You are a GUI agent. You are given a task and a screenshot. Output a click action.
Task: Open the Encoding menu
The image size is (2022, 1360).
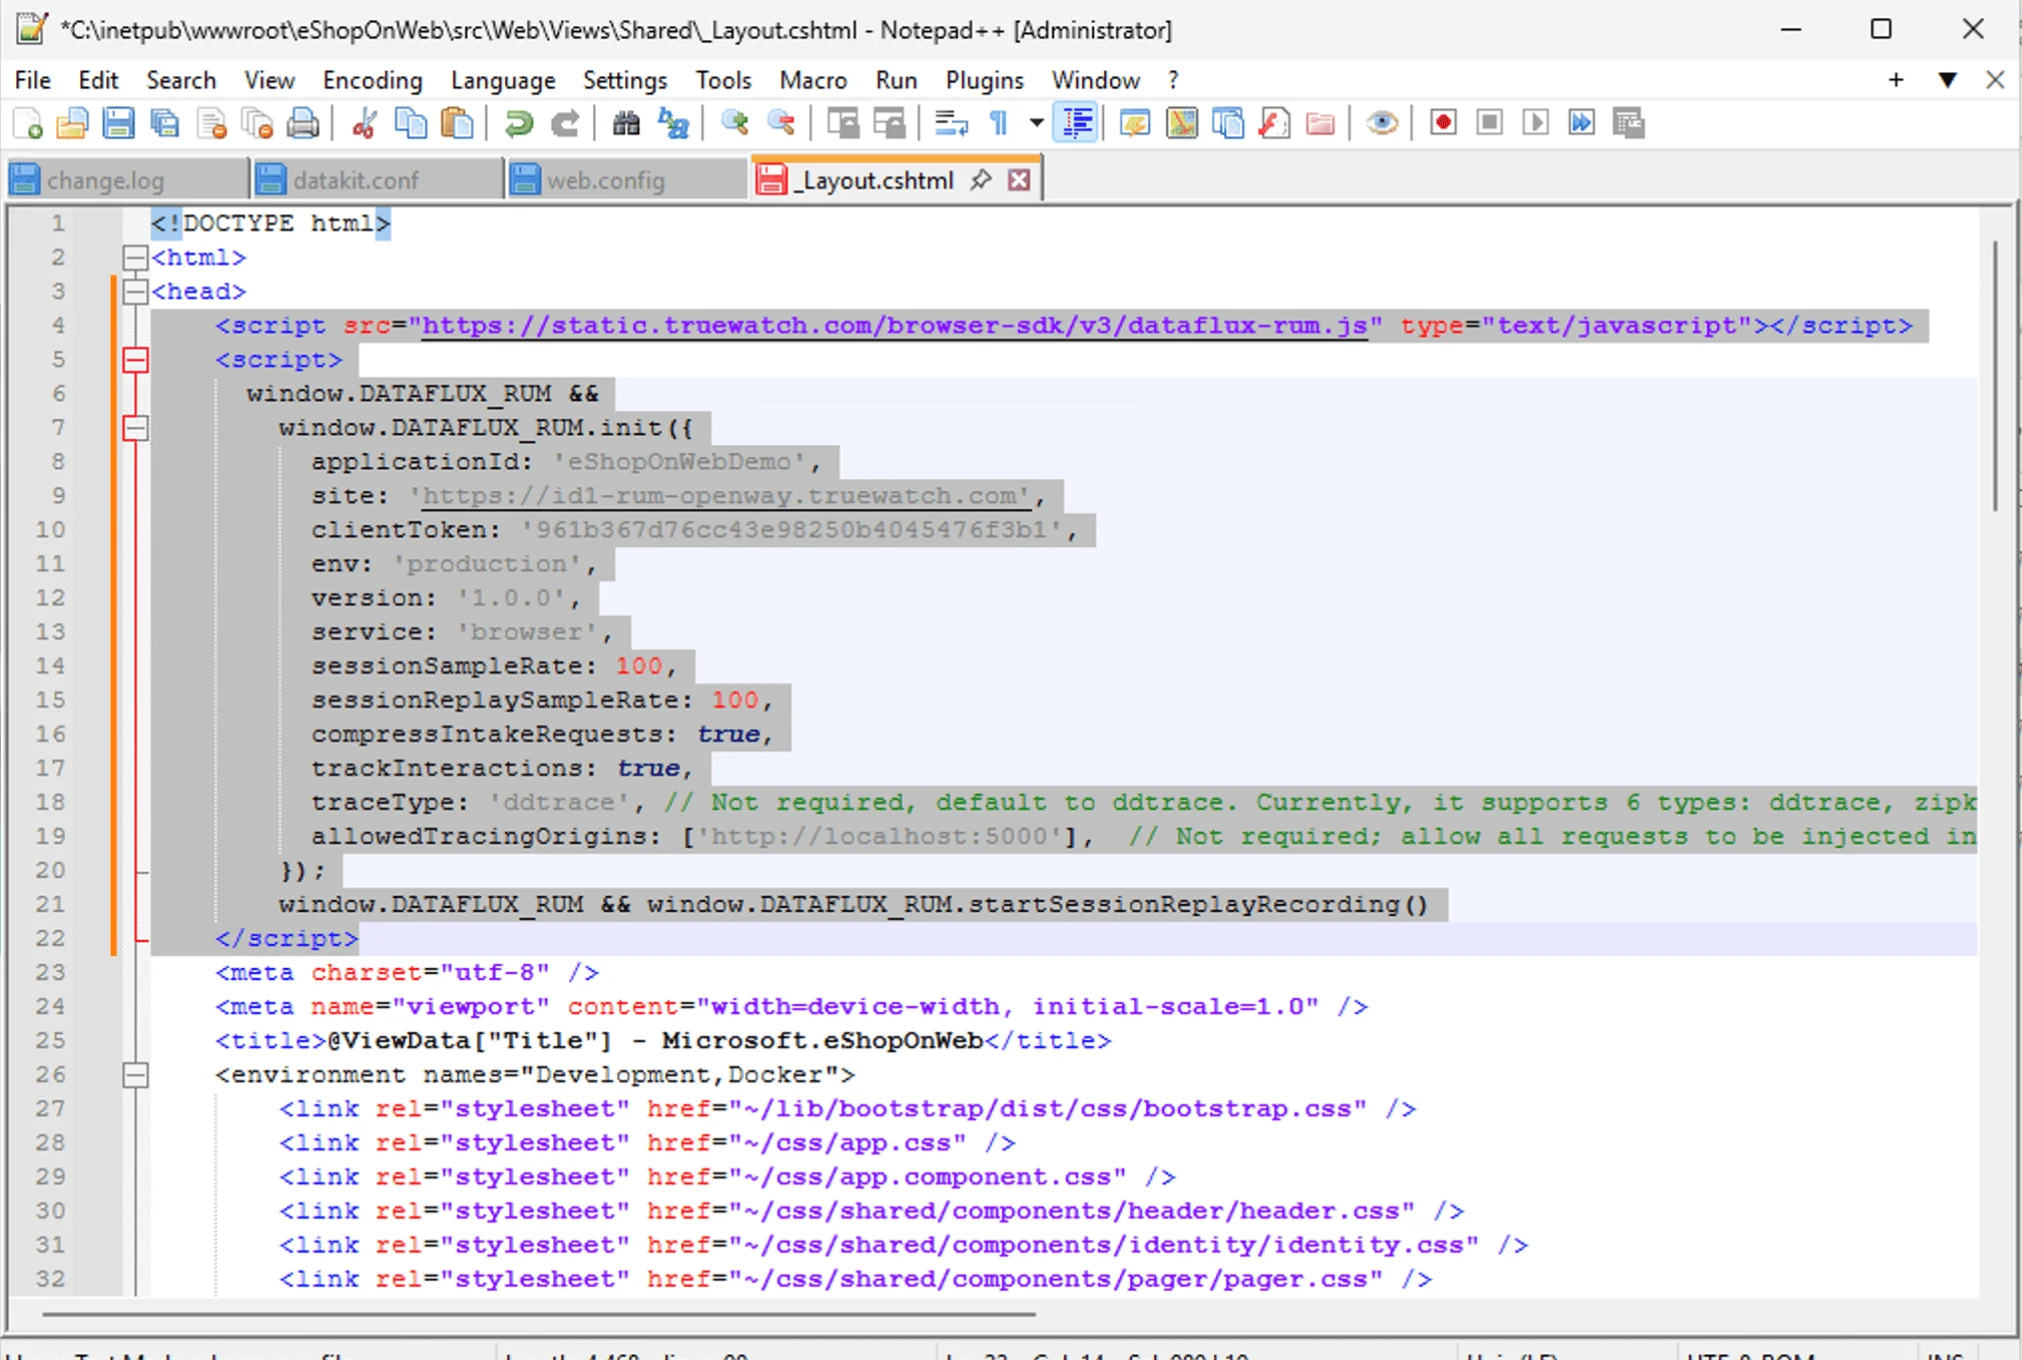[x=372, y=80]
